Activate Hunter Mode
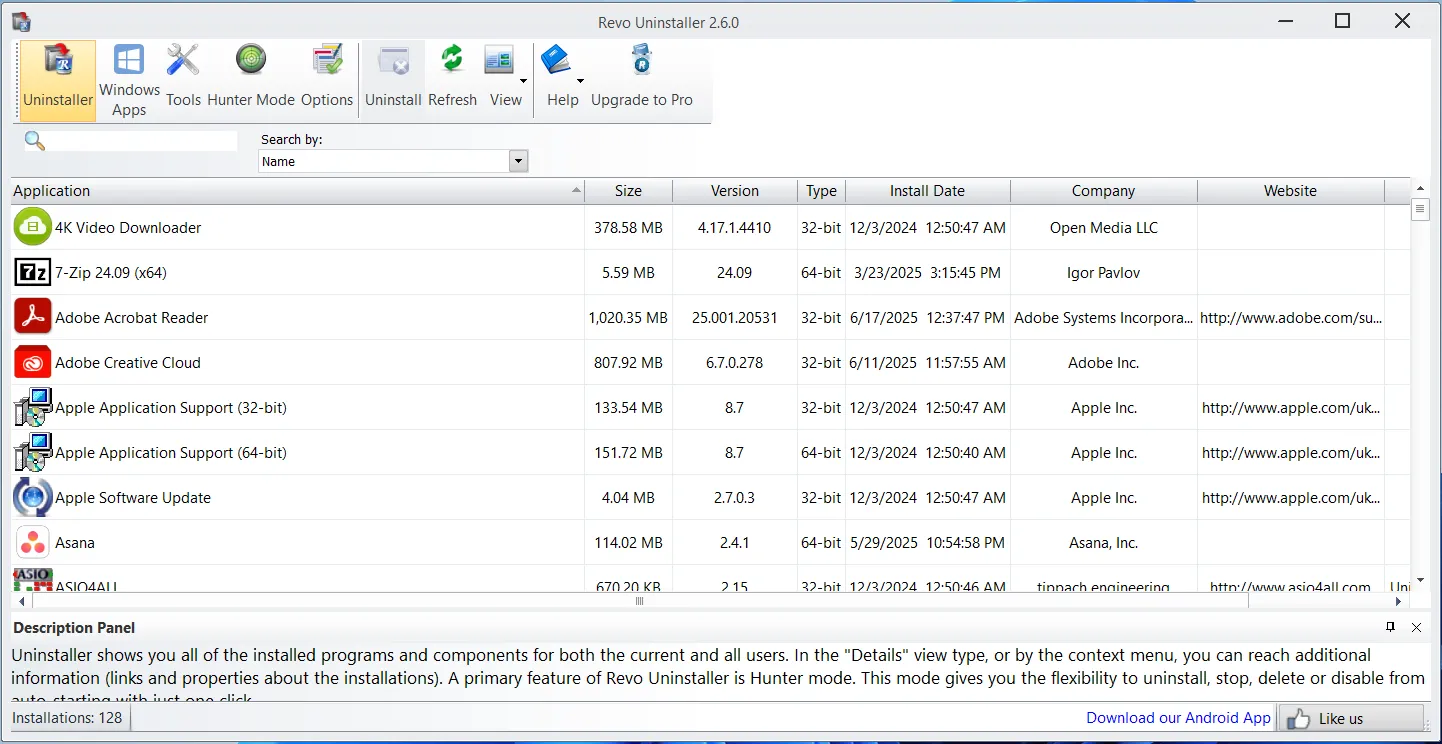Screen dimensions: 1442x744 point(250,78)
